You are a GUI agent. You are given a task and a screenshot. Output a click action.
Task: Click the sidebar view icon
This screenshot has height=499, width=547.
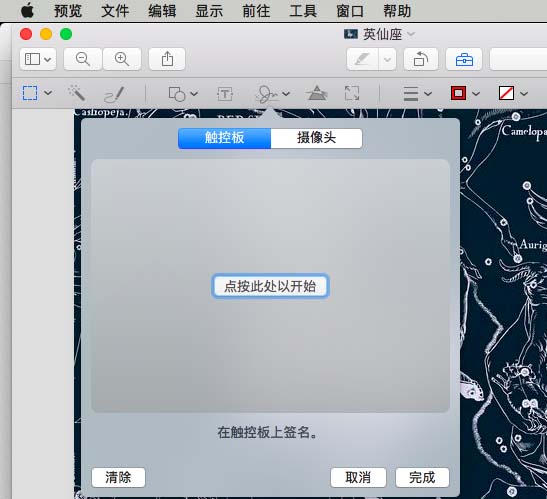pos(32,59)
